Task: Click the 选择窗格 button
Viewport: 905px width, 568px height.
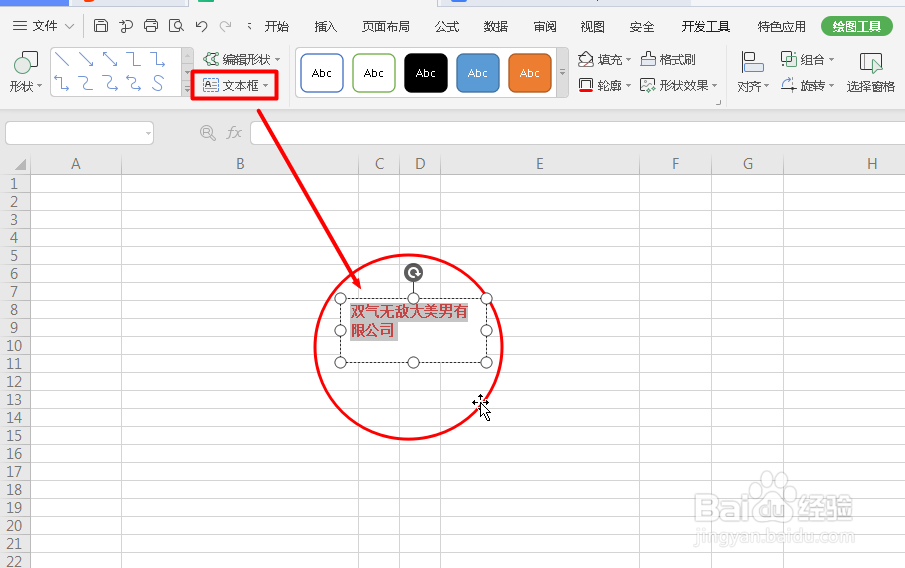Action: (x=870, y=72)
